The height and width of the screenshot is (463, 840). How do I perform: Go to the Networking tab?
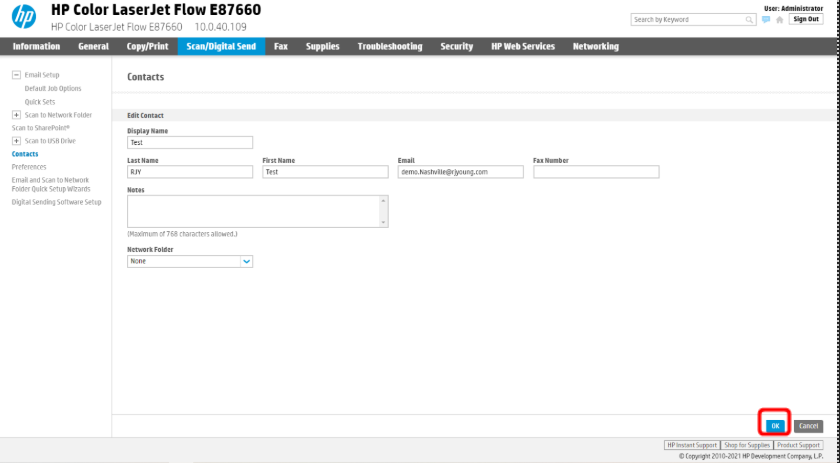point(596,47)
